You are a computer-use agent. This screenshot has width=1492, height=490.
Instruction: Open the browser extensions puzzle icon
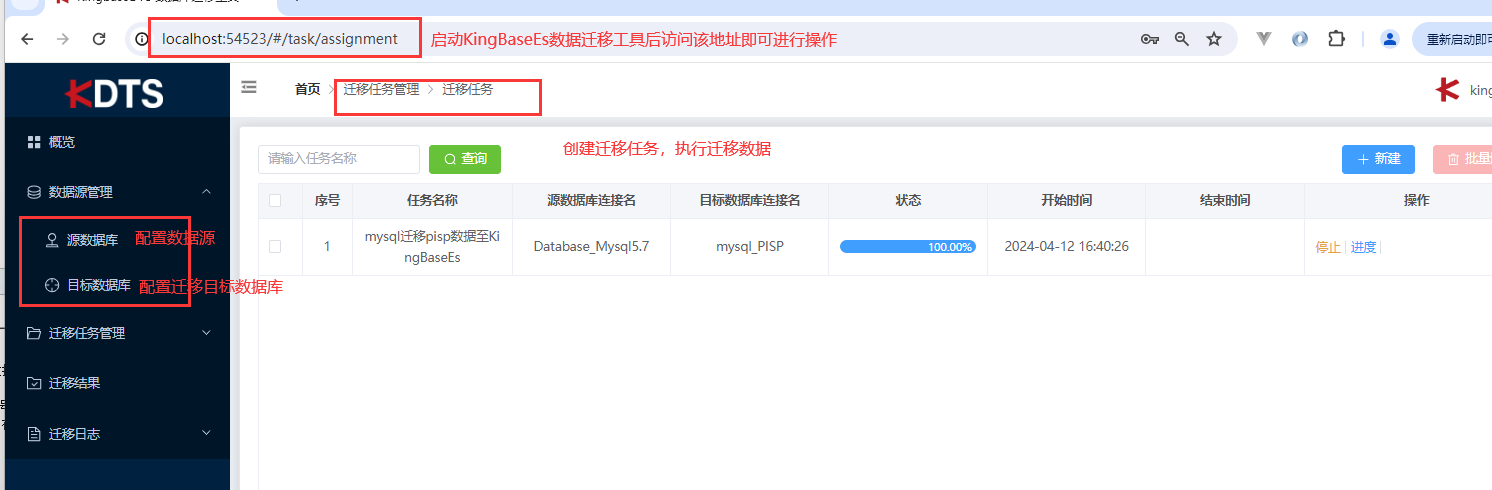(x=1336, y=39)
